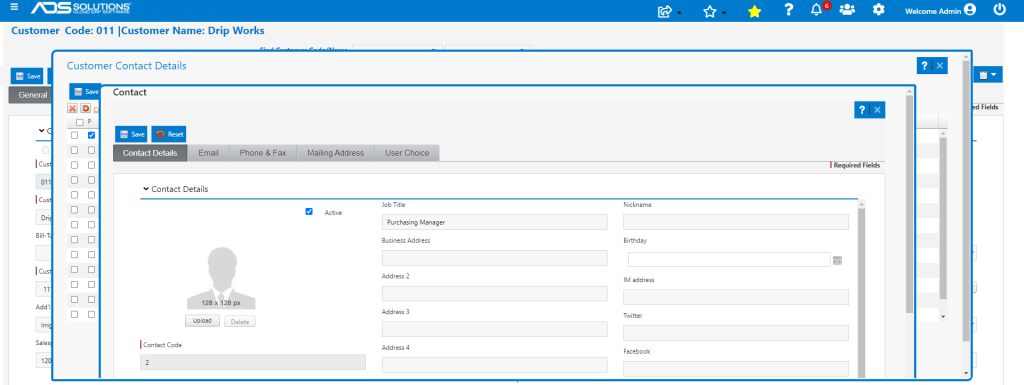The height and width of the screenshot is (385, 1024).
Task: Open help in the Contact dialog
Action: click(x=862, y=110)
